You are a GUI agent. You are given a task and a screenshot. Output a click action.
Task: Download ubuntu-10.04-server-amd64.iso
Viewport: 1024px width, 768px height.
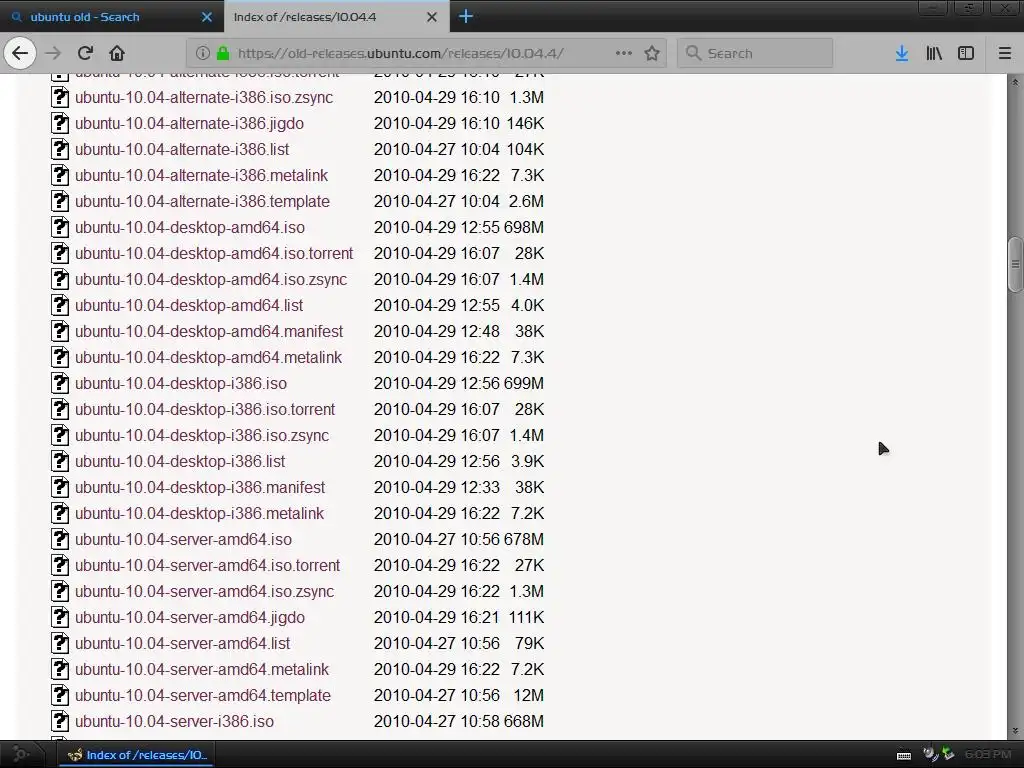[x=184, y=539]
